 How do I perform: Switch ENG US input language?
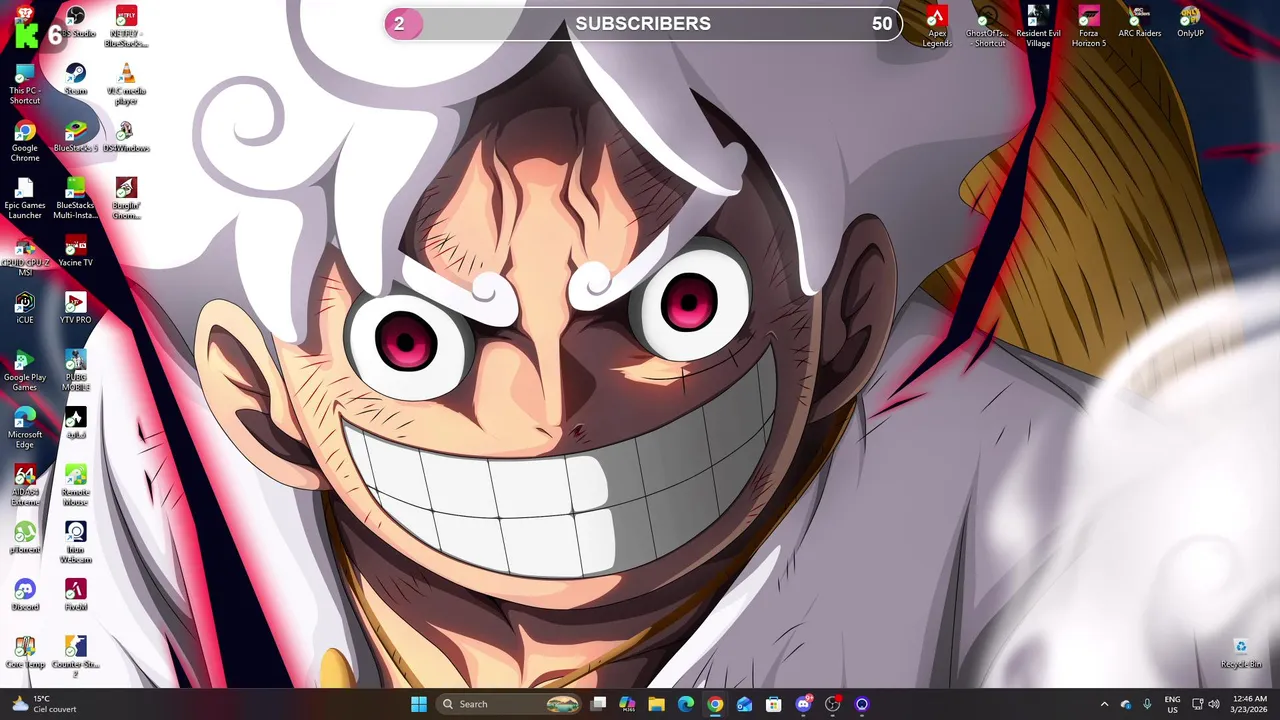pyautogui.click(x=1172, y=704)
